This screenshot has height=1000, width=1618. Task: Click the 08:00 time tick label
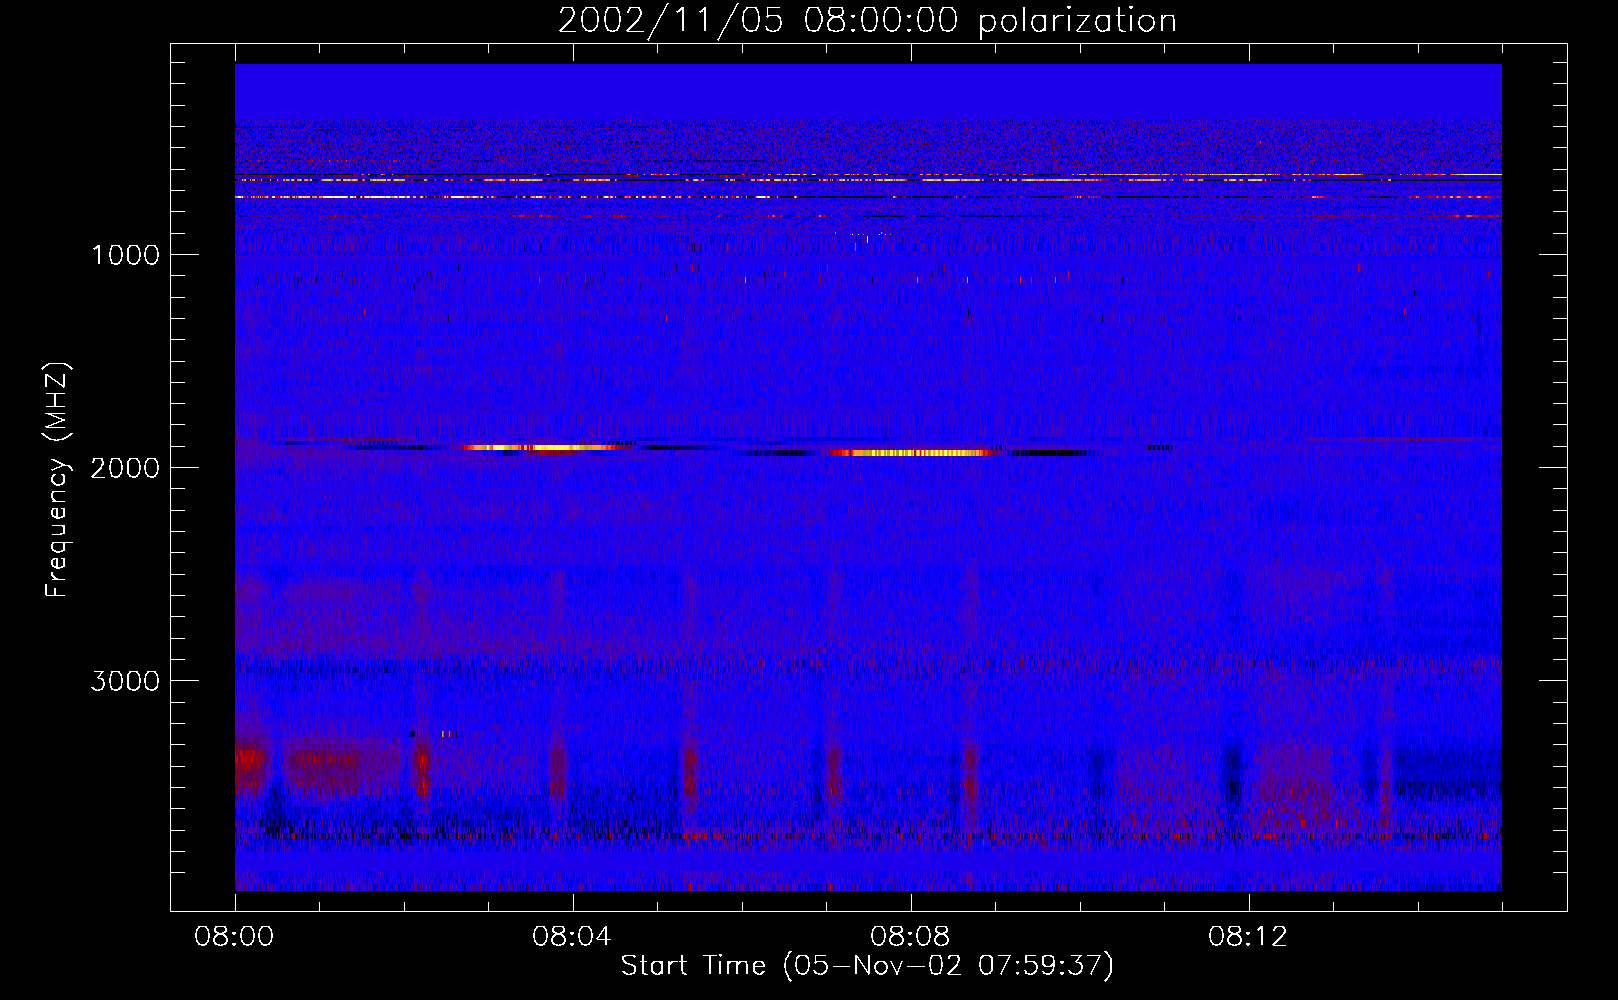[x=234, y=937]
